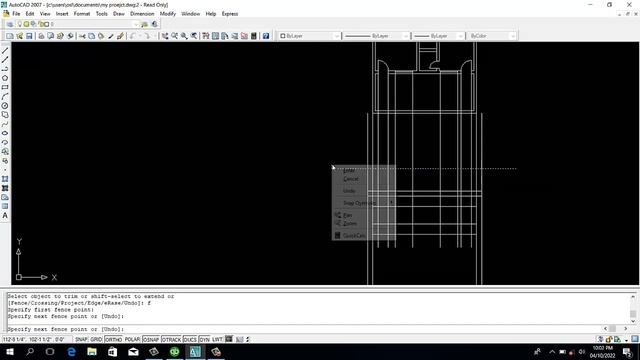Open the File menu
640x360 pixels.
pos(16,14)
